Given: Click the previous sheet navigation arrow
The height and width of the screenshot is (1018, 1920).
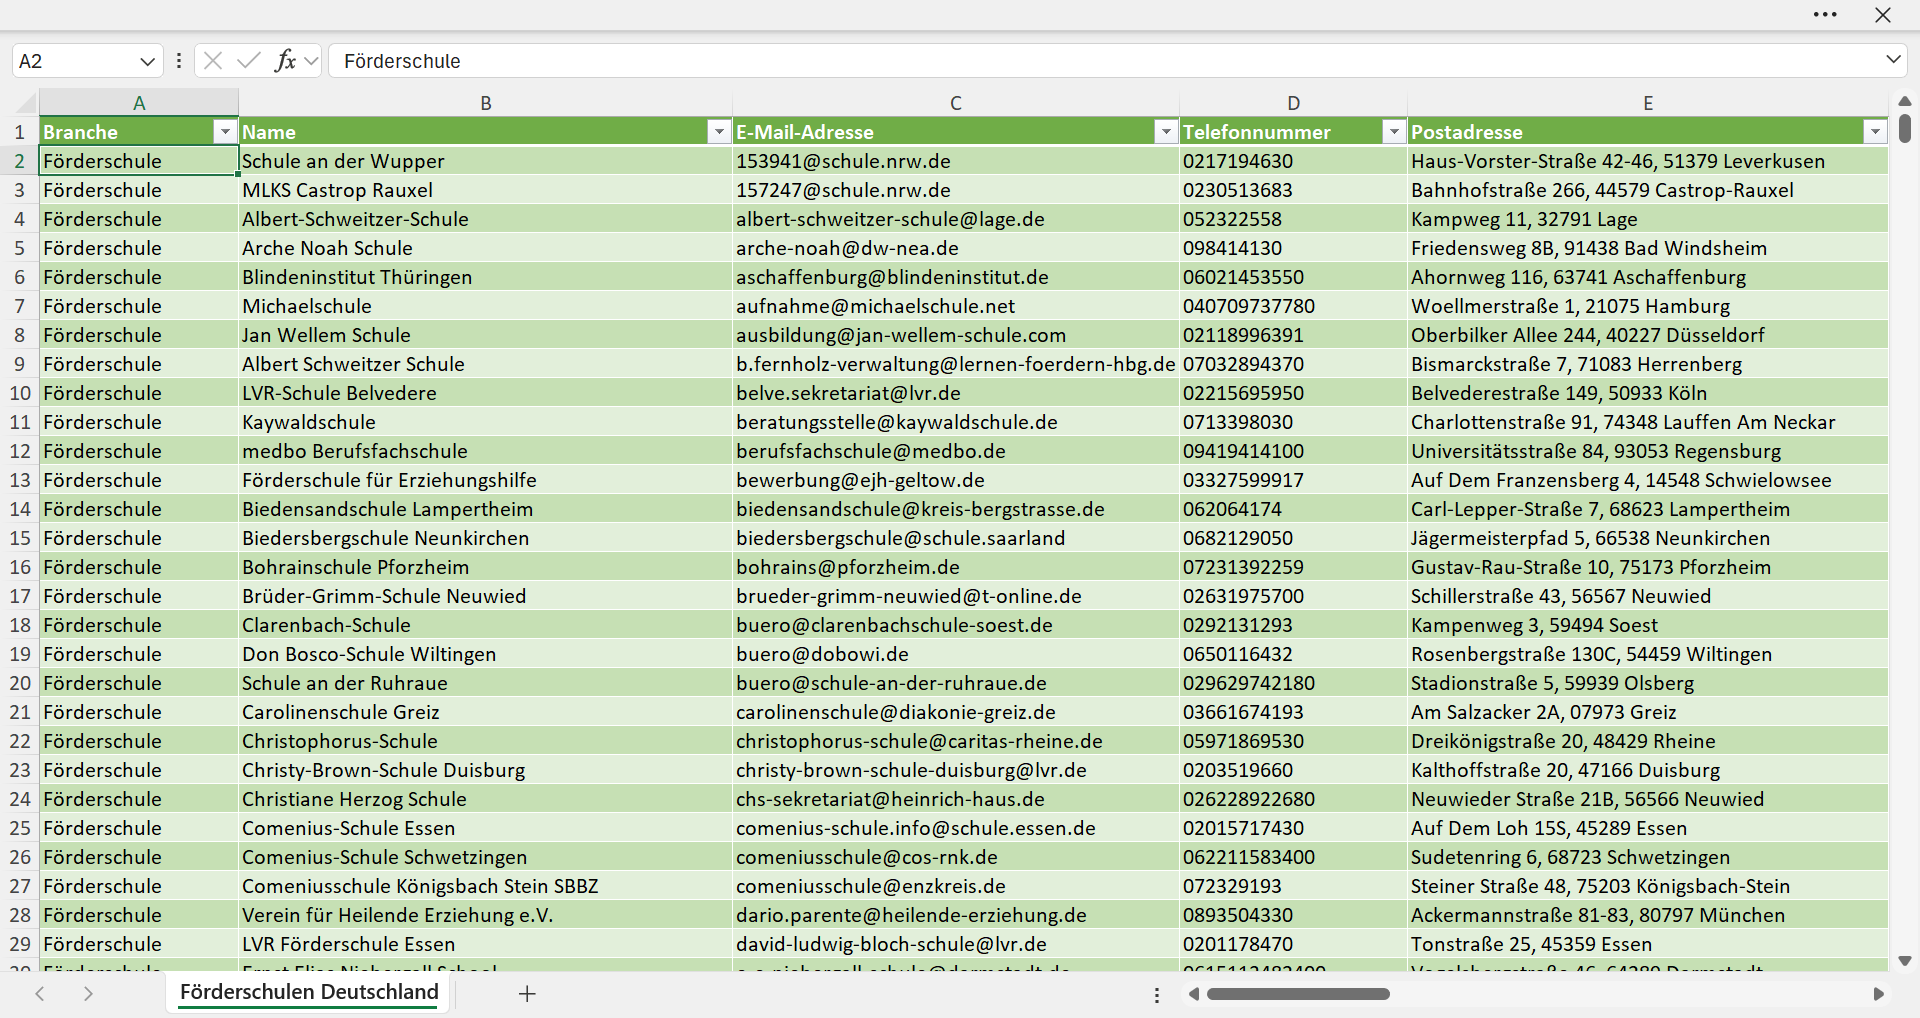Looking at the screenshot, I should click(40, 994).
